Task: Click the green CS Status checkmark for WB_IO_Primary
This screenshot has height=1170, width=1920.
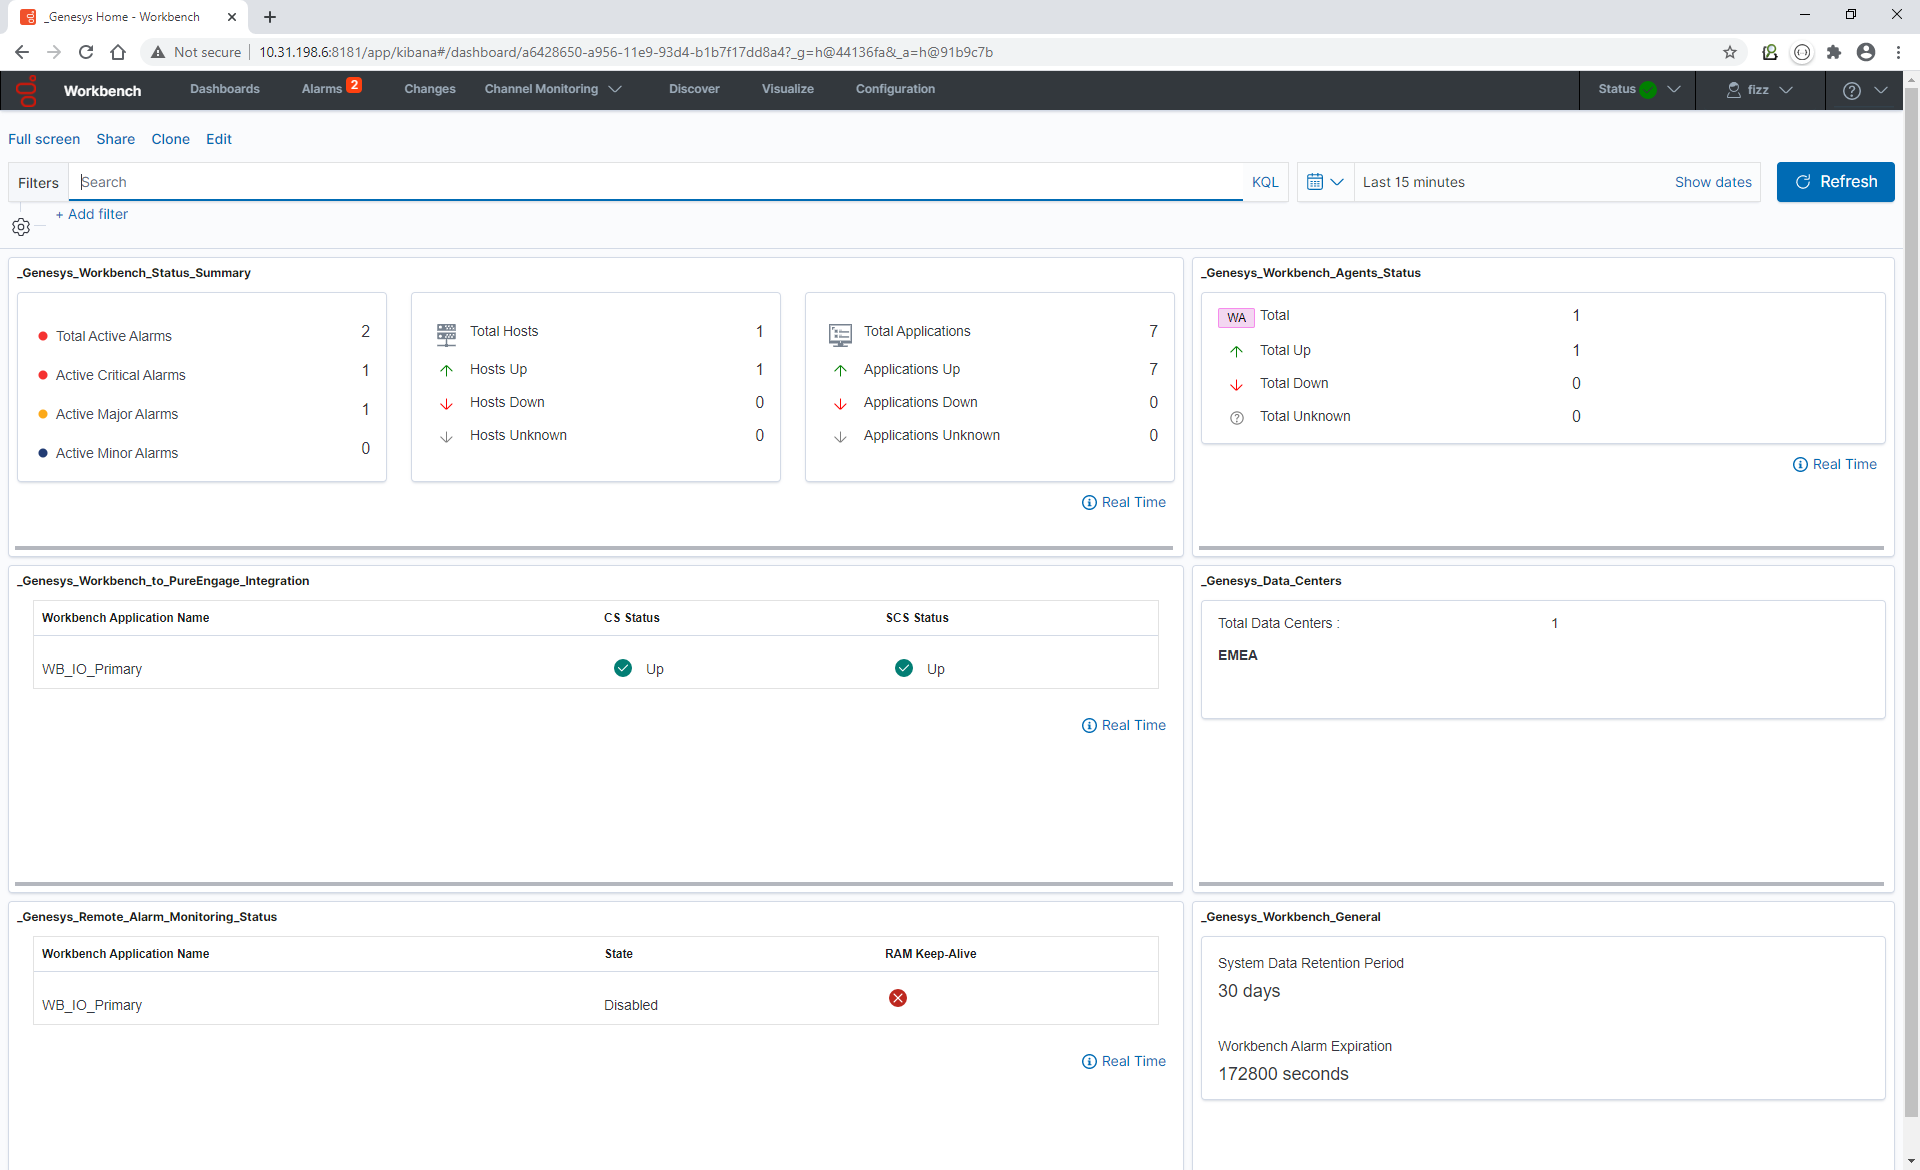Action: tap(622, 668)
